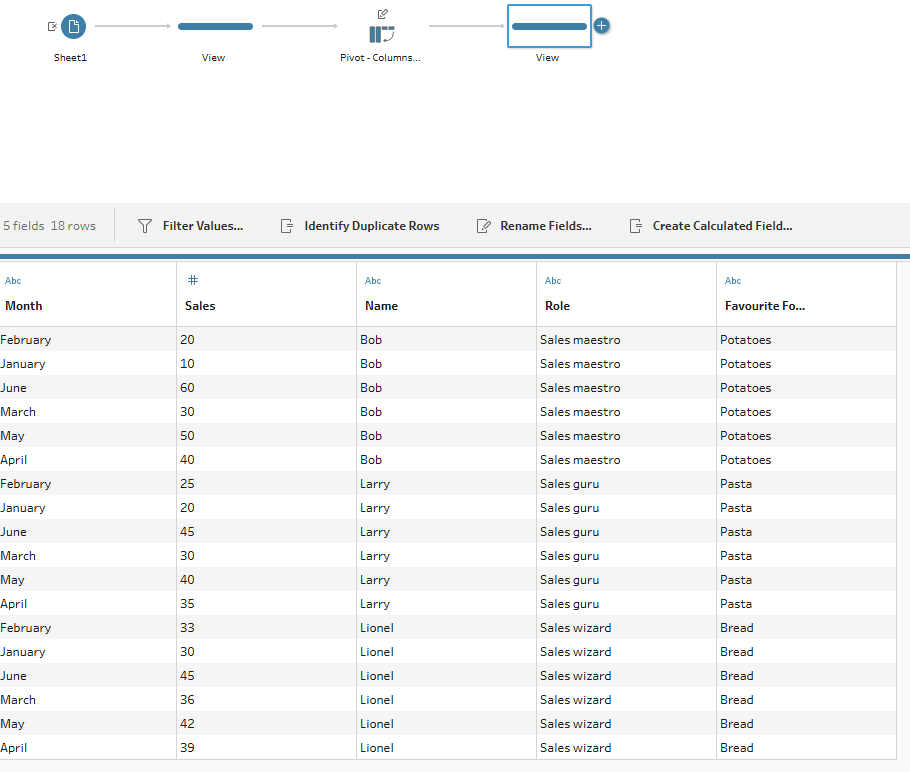Click Filter Values text button
This screenshot has height=772, width=910.
(x=202, y=226)
